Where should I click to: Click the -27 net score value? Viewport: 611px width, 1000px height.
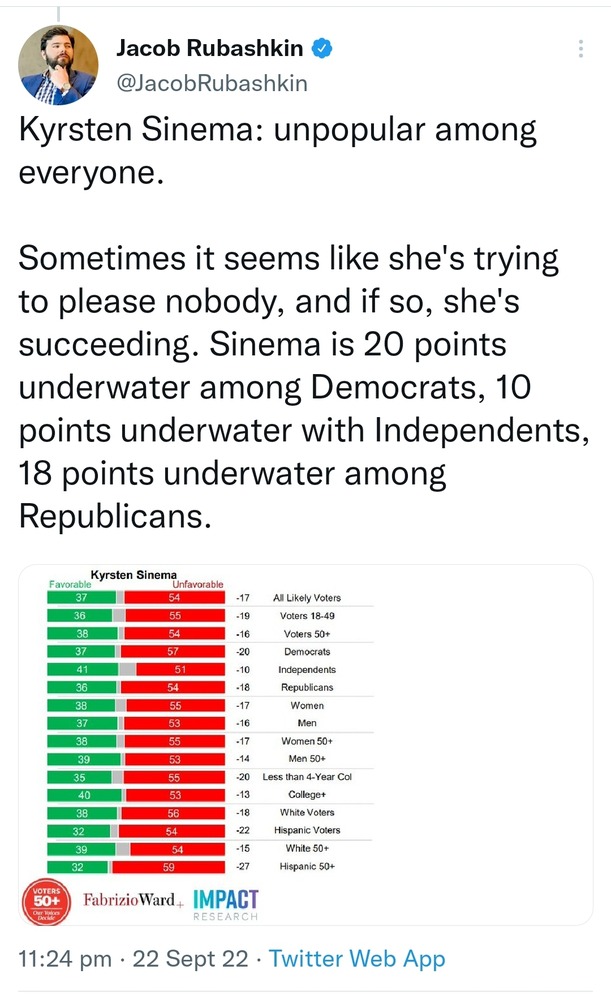(243, 866)
